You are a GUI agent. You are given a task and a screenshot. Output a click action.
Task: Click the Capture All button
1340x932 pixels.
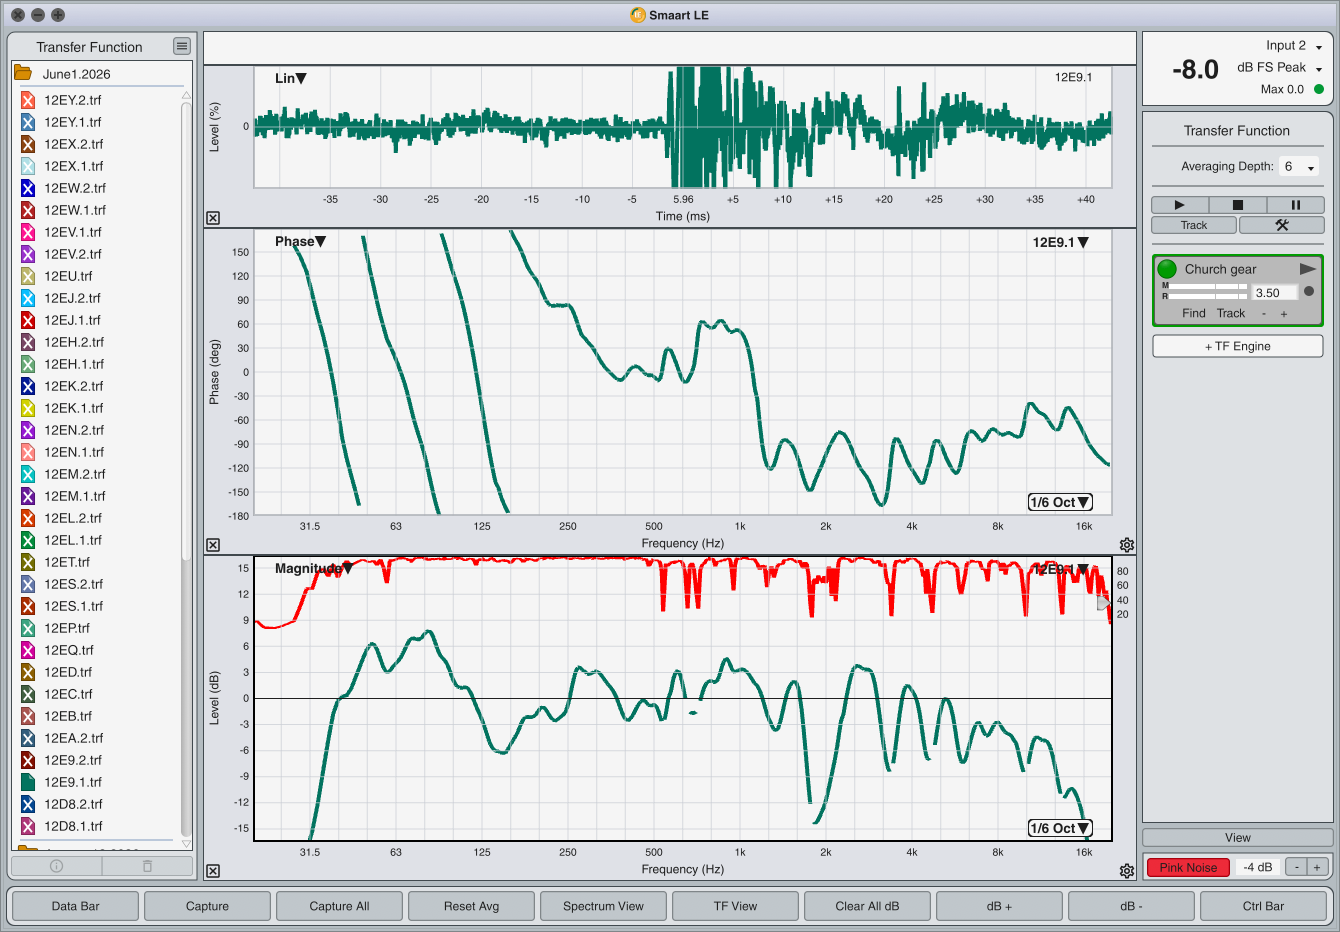coord(339,906)
